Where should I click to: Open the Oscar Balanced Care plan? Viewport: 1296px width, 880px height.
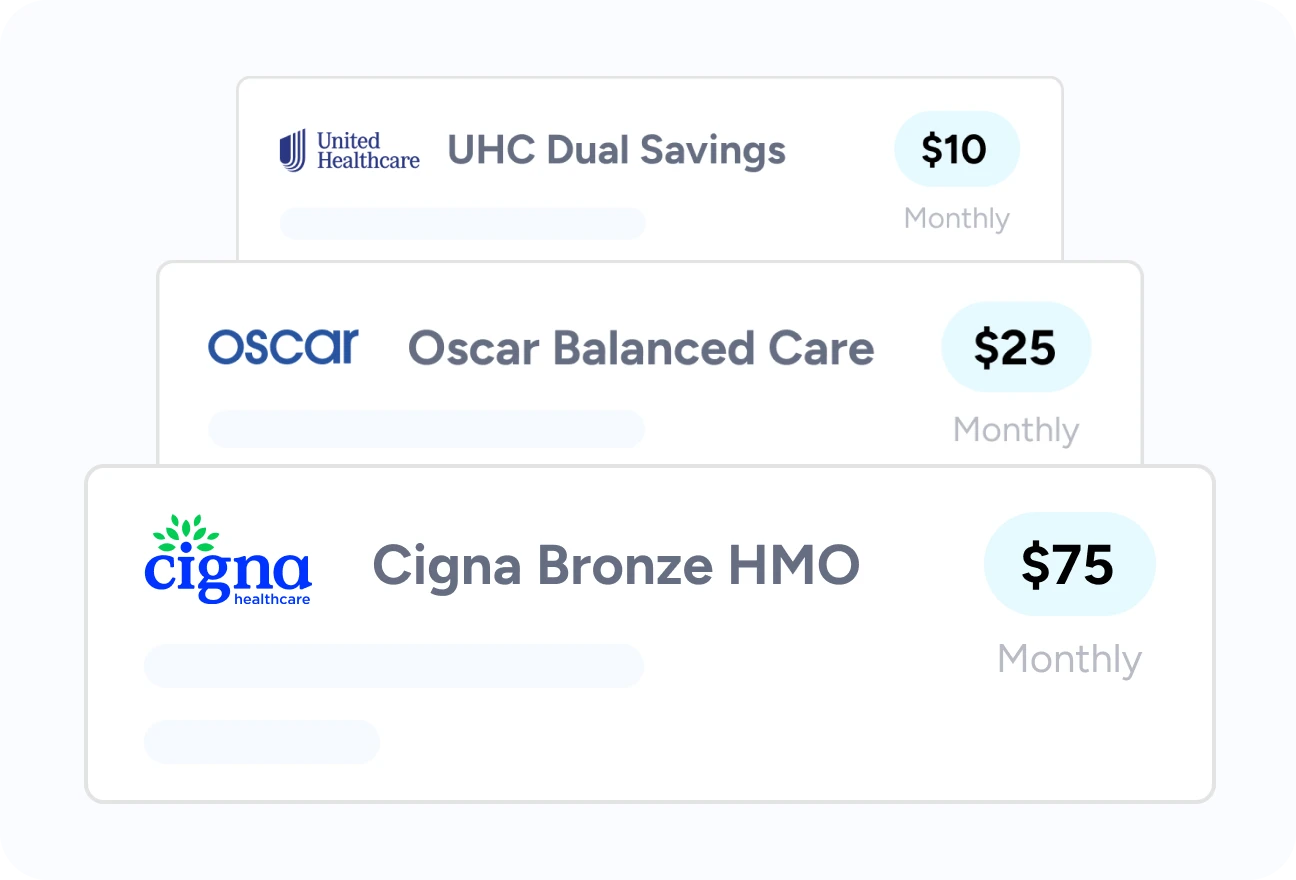click(641, 348)
